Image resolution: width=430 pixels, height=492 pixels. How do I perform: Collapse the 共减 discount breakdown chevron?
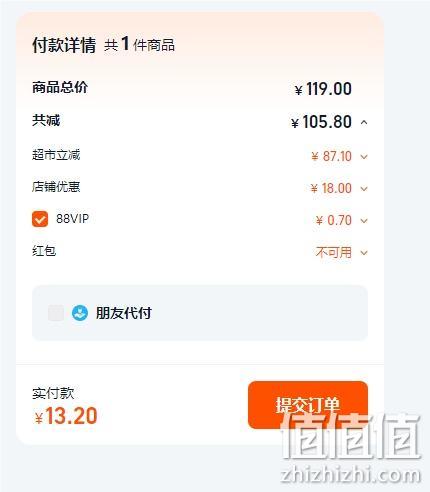[364, 122]
